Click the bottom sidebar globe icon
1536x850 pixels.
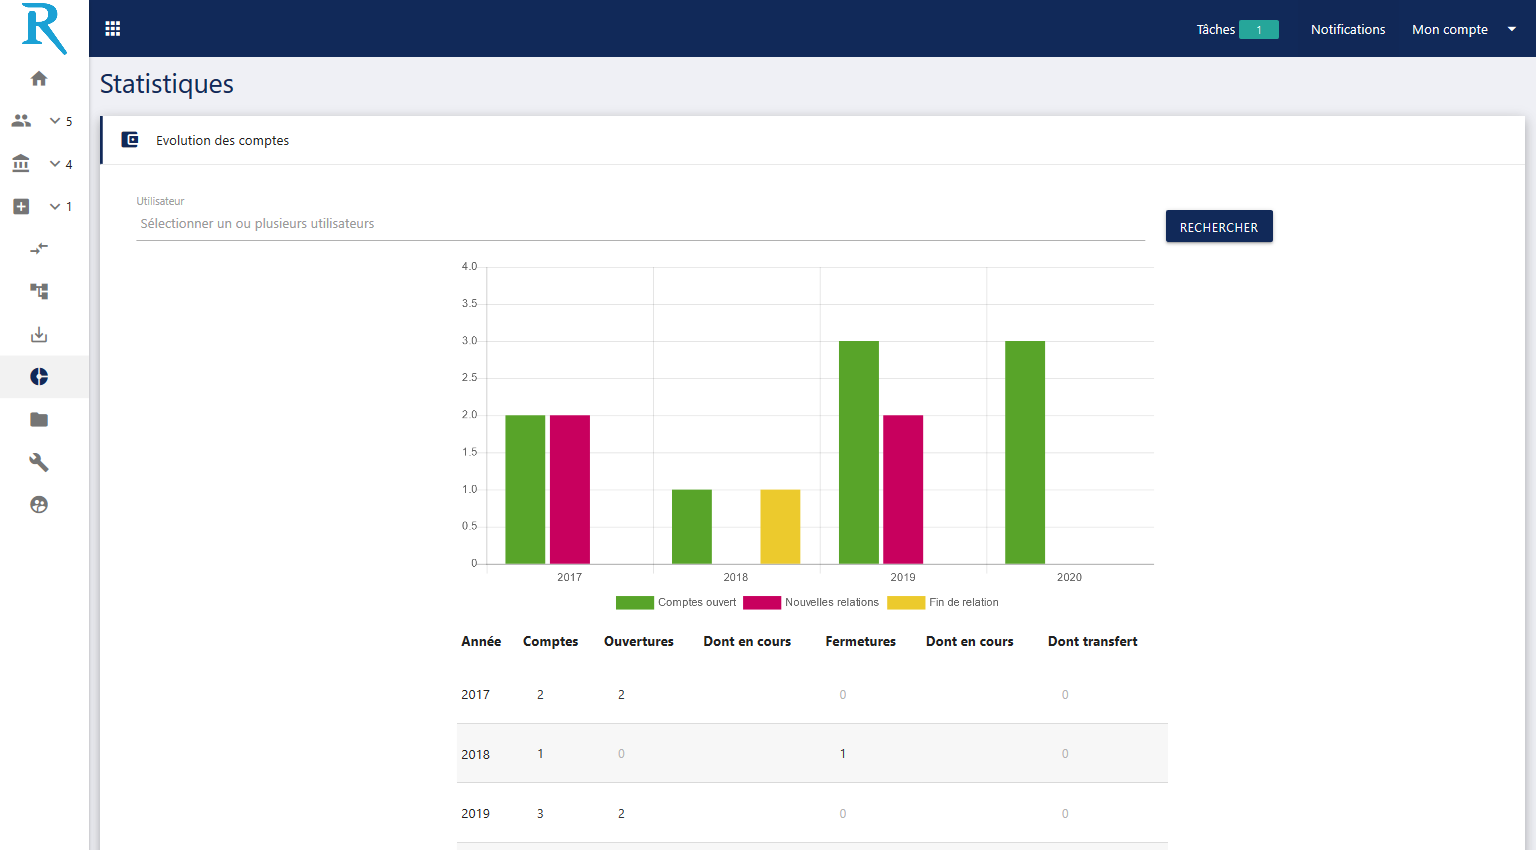[x=39, y=505]
